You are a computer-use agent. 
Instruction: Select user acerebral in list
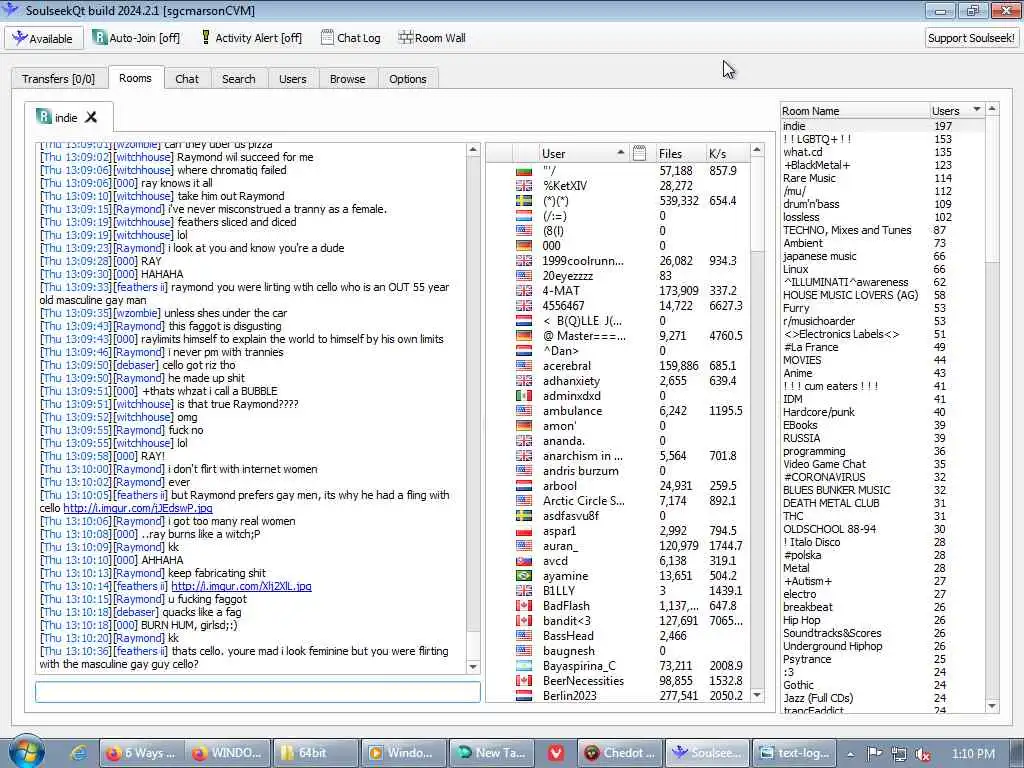click(x=566, y=366)
